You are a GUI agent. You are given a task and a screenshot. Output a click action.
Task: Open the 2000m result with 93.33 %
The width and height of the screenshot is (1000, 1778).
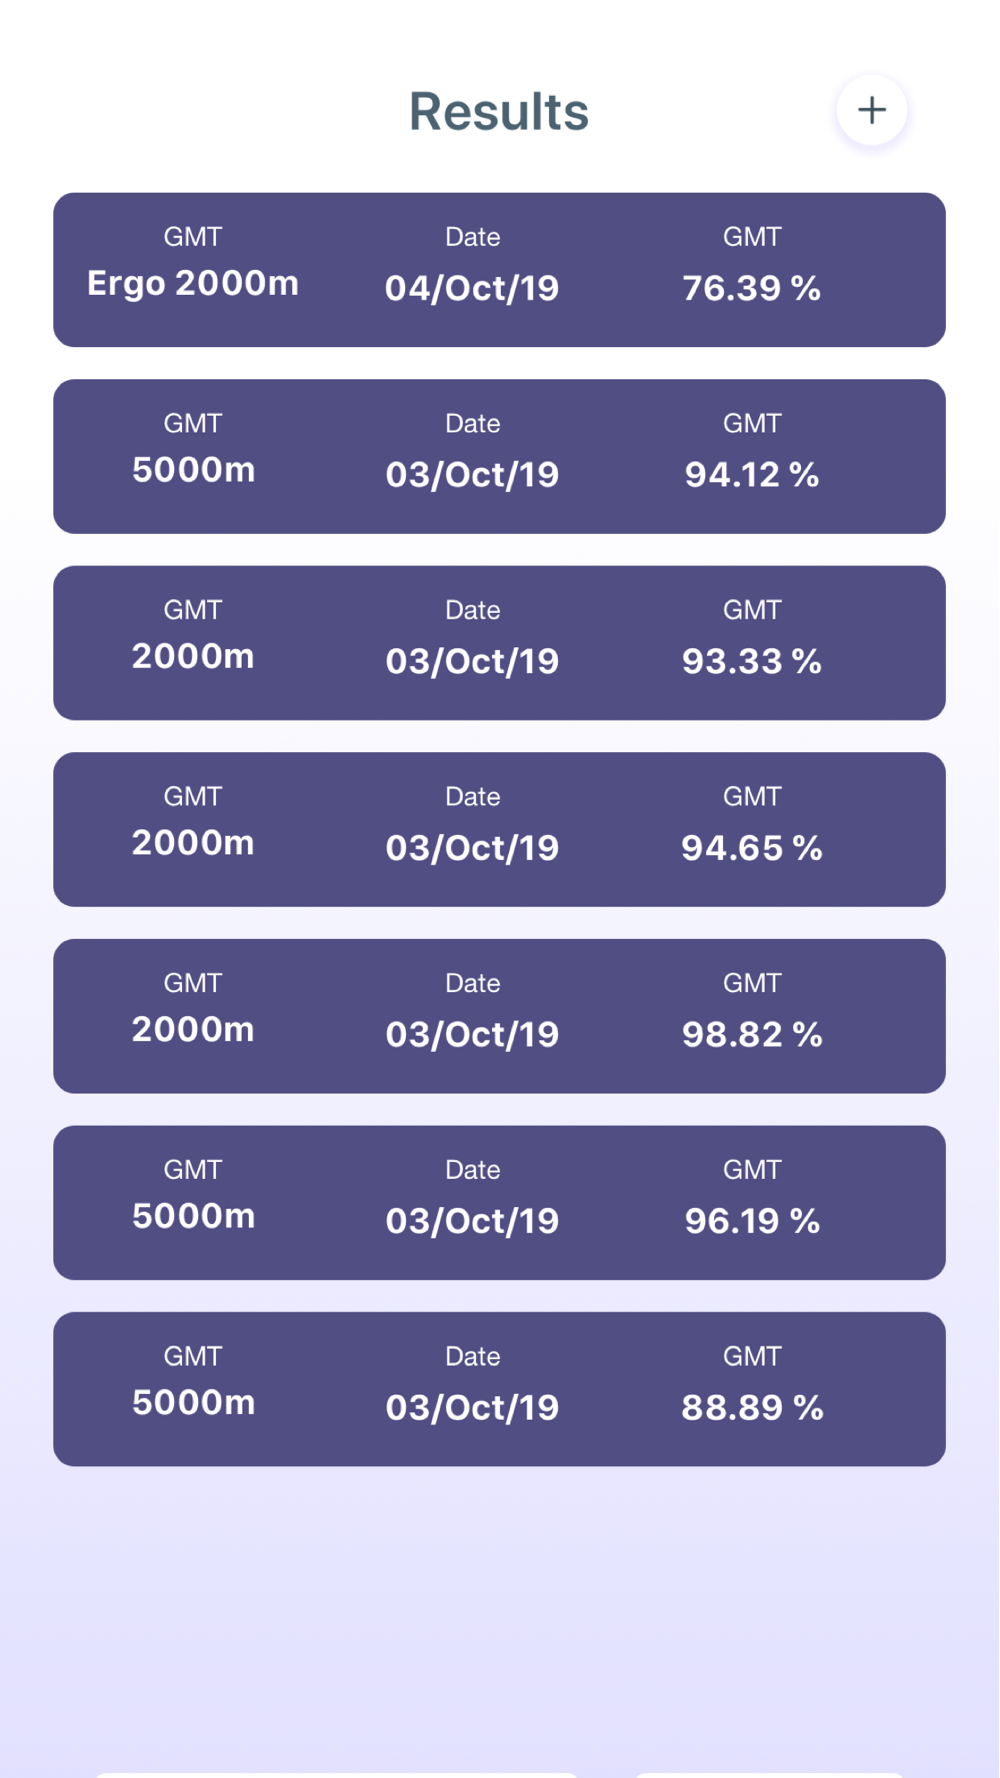coord(499,643)
